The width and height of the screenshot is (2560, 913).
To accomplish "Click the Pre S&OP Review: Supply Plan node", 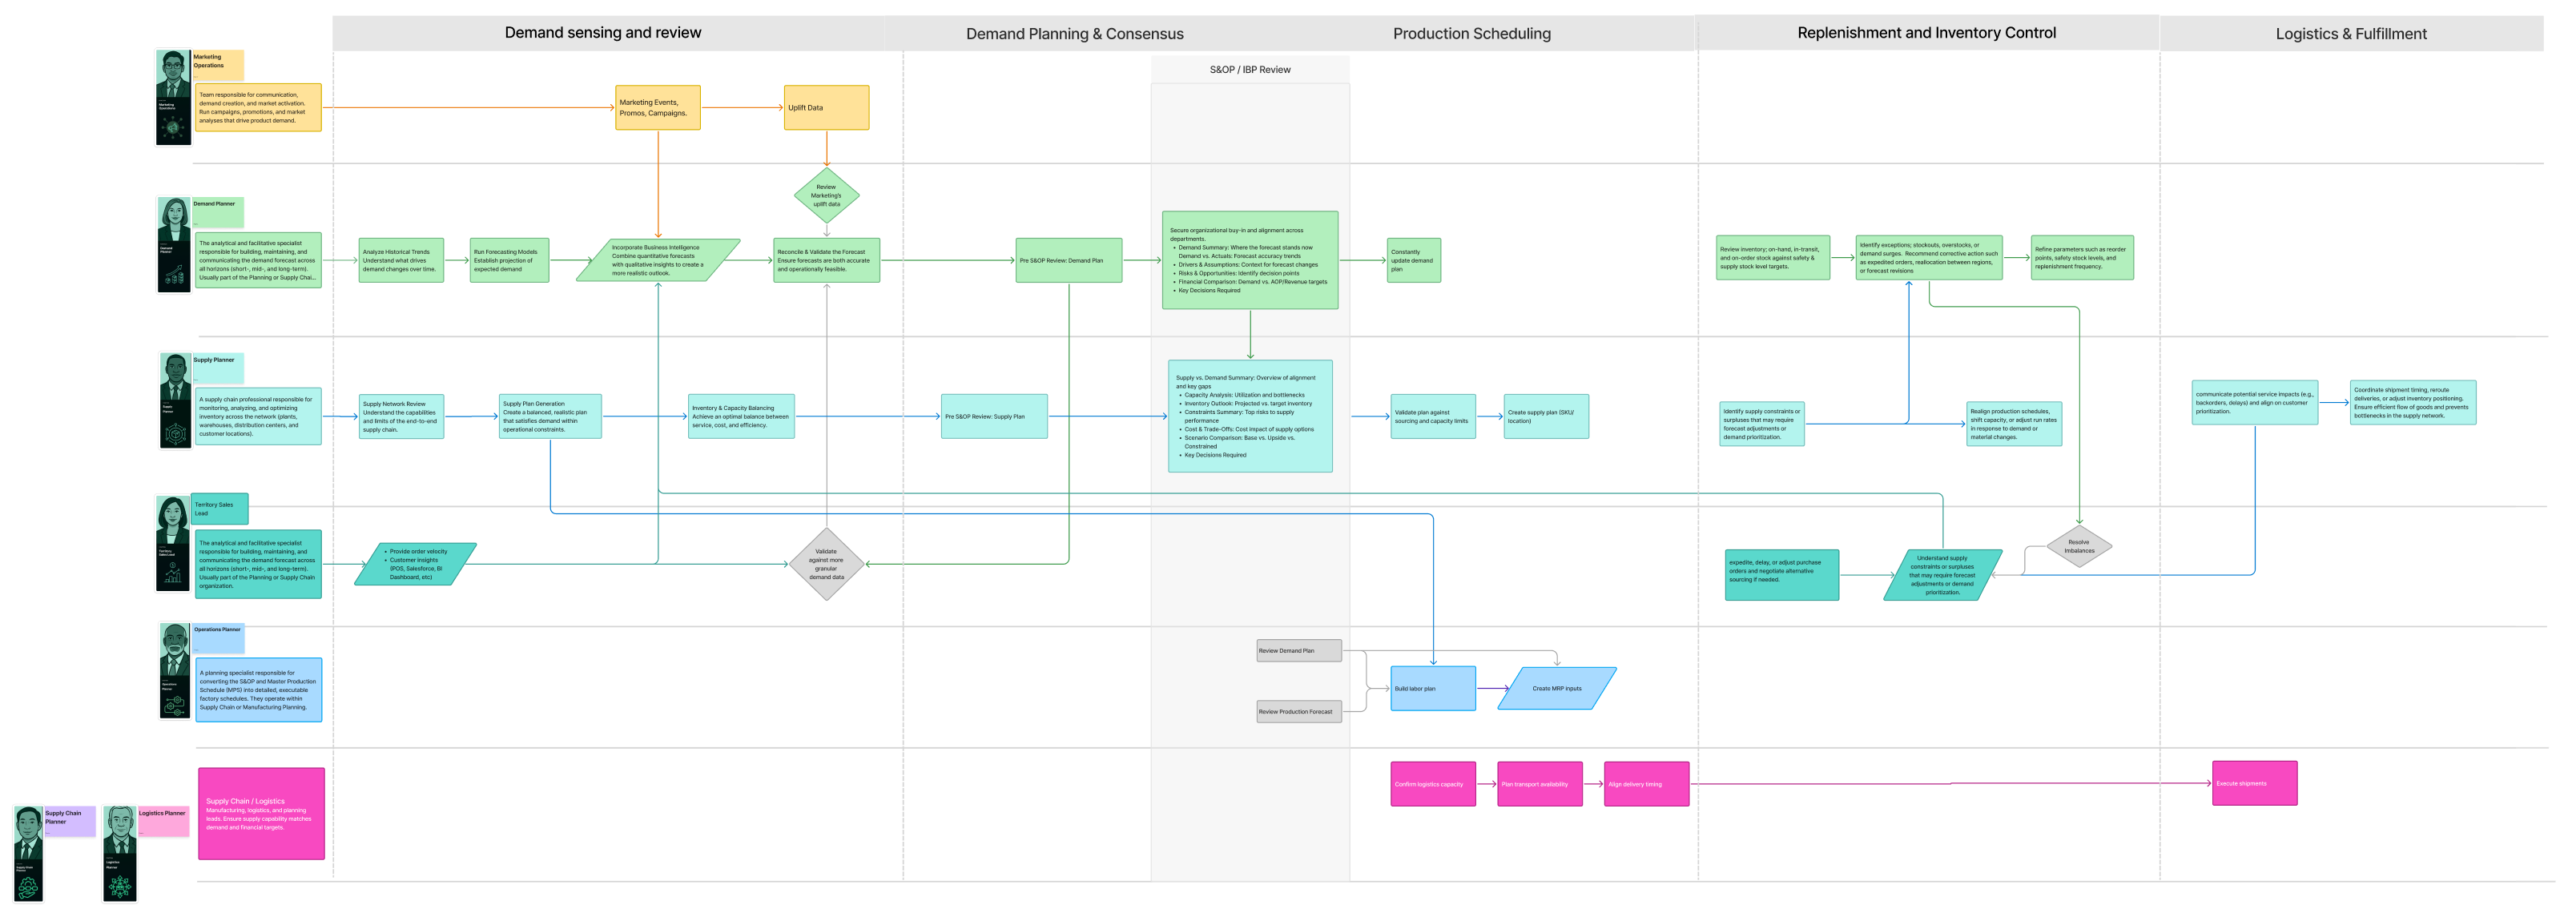I will (994, 416).
